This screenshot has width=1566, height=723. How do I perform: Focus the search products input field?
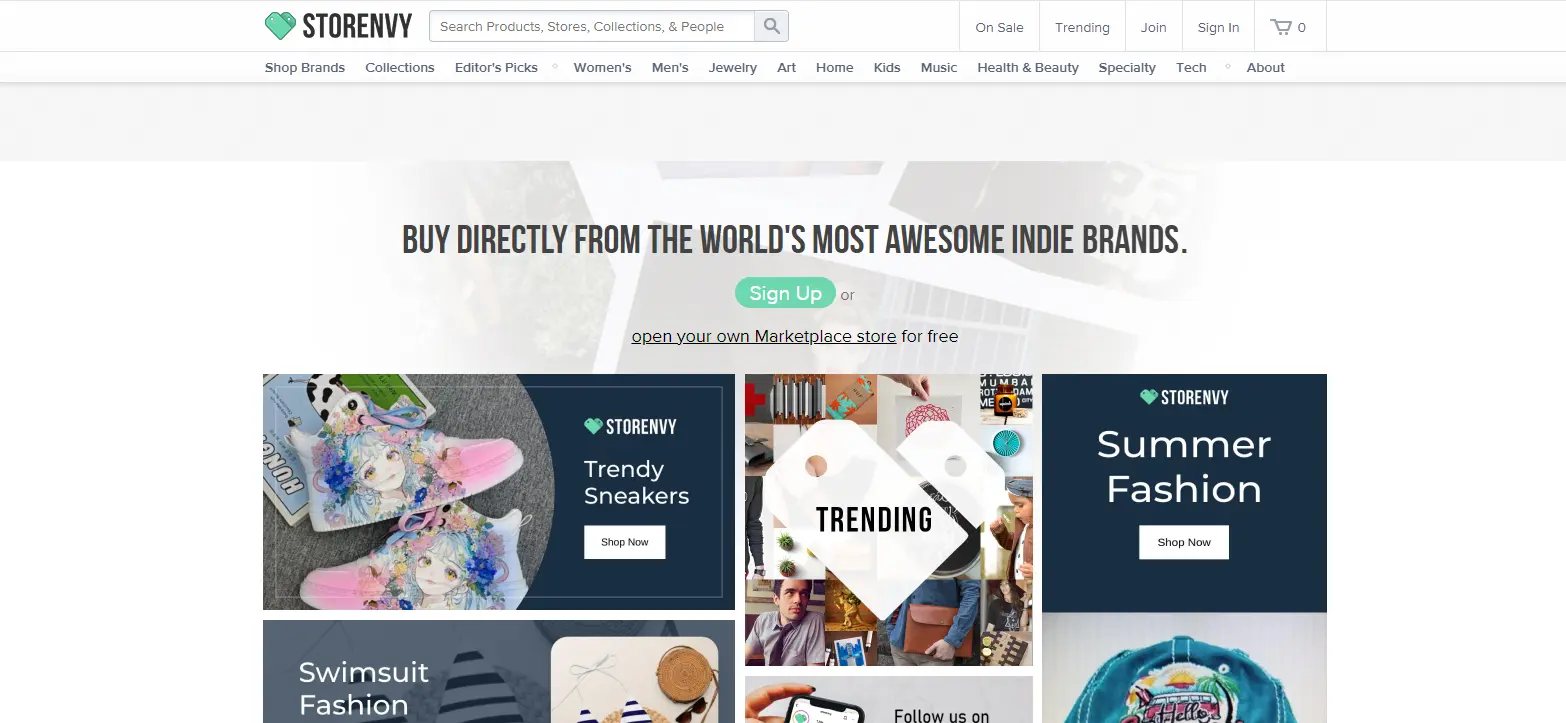click(x=592, y=26)
